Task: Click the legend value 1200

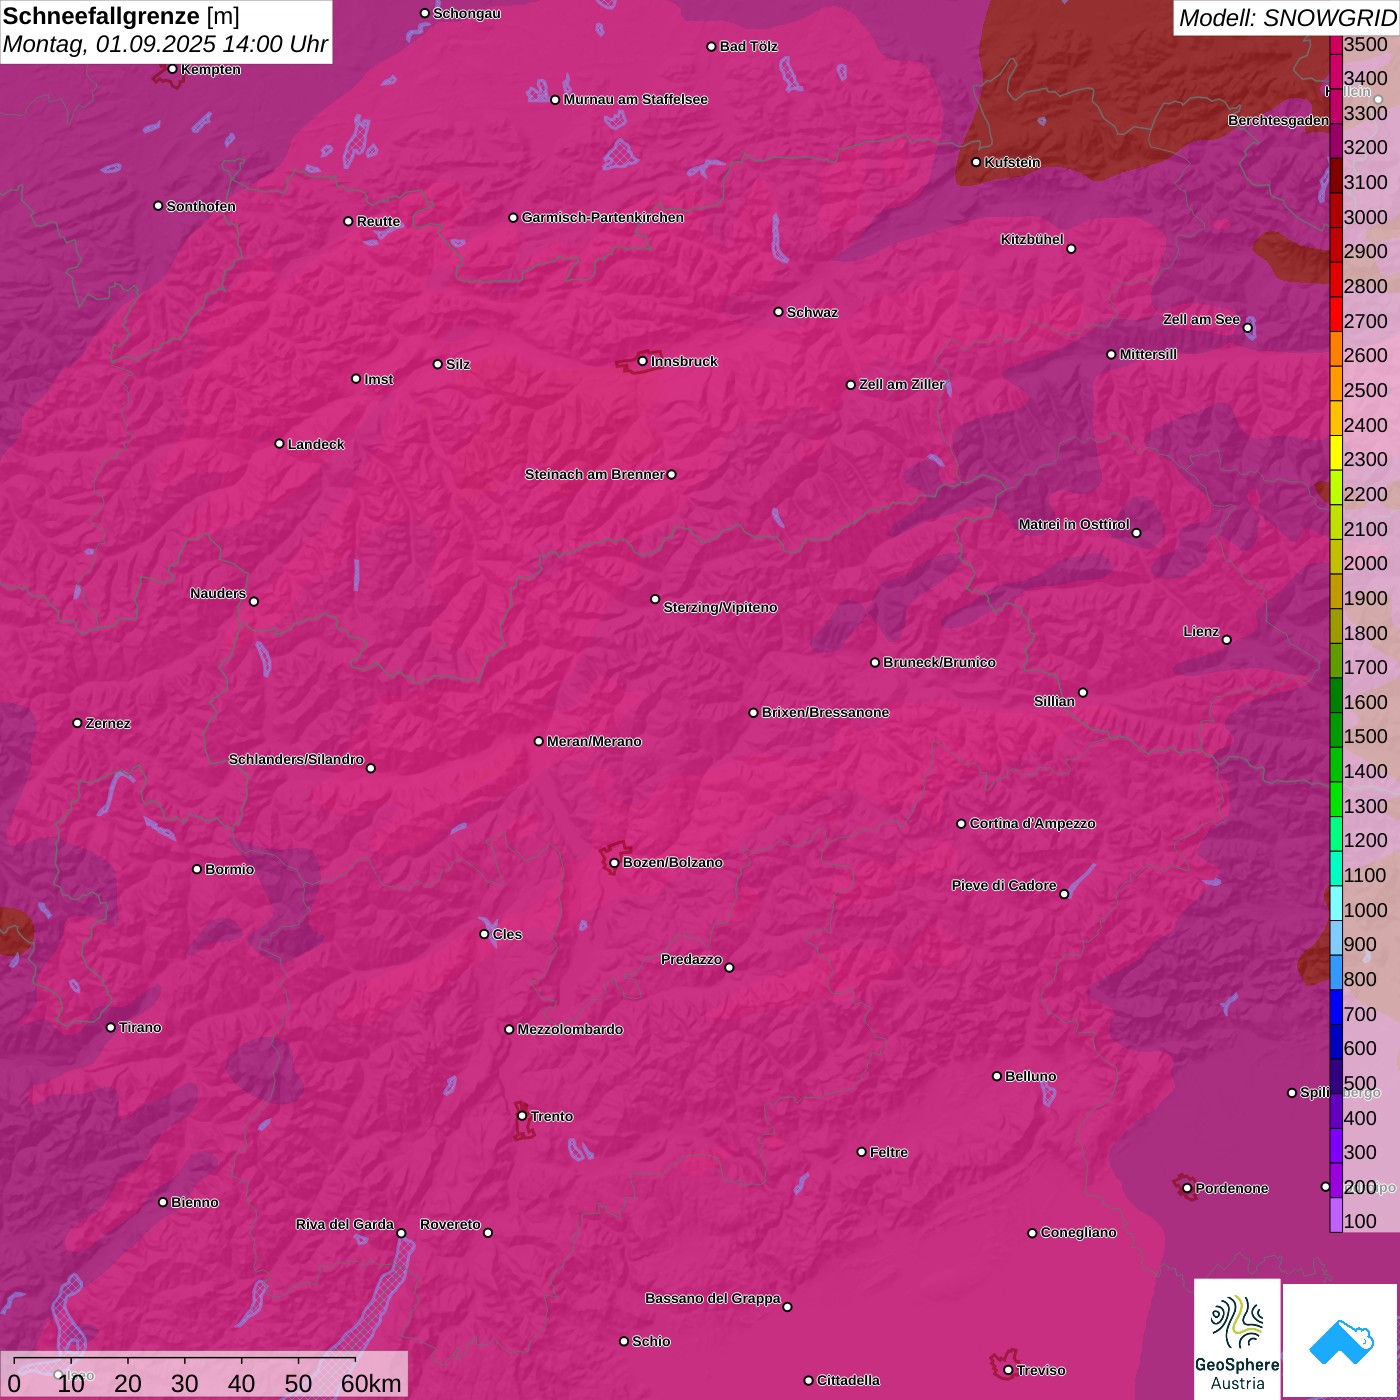Action: pyautogui.click(x=1366, y=840)
